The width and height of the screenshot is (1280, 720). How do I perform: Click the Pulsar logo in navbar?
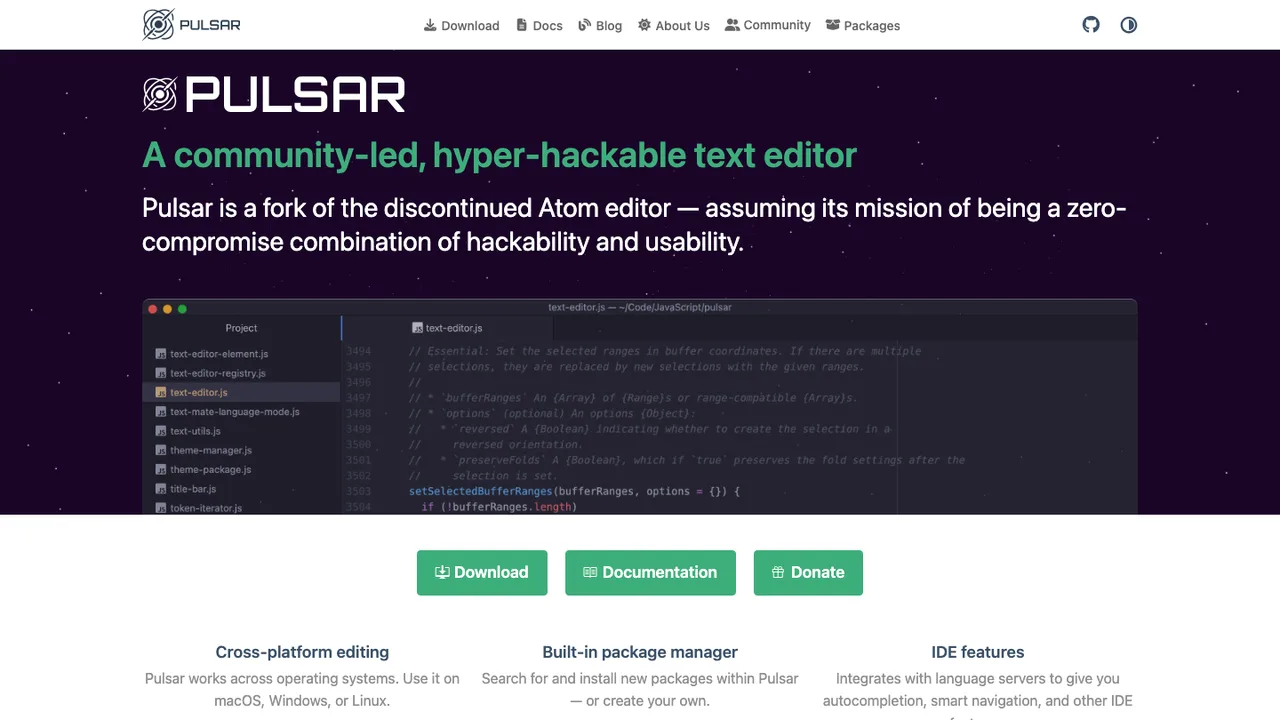pos(191,24)
